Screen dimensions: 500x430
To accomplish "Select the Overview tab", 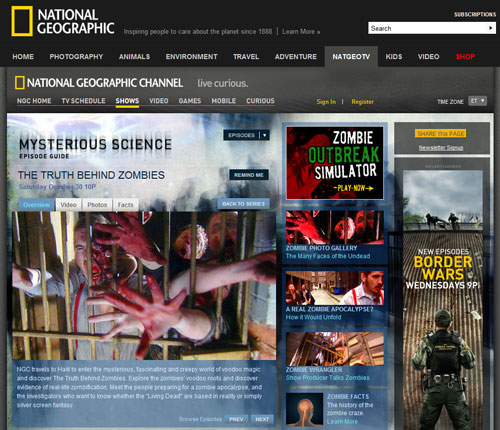I will (x=36, y=204).
